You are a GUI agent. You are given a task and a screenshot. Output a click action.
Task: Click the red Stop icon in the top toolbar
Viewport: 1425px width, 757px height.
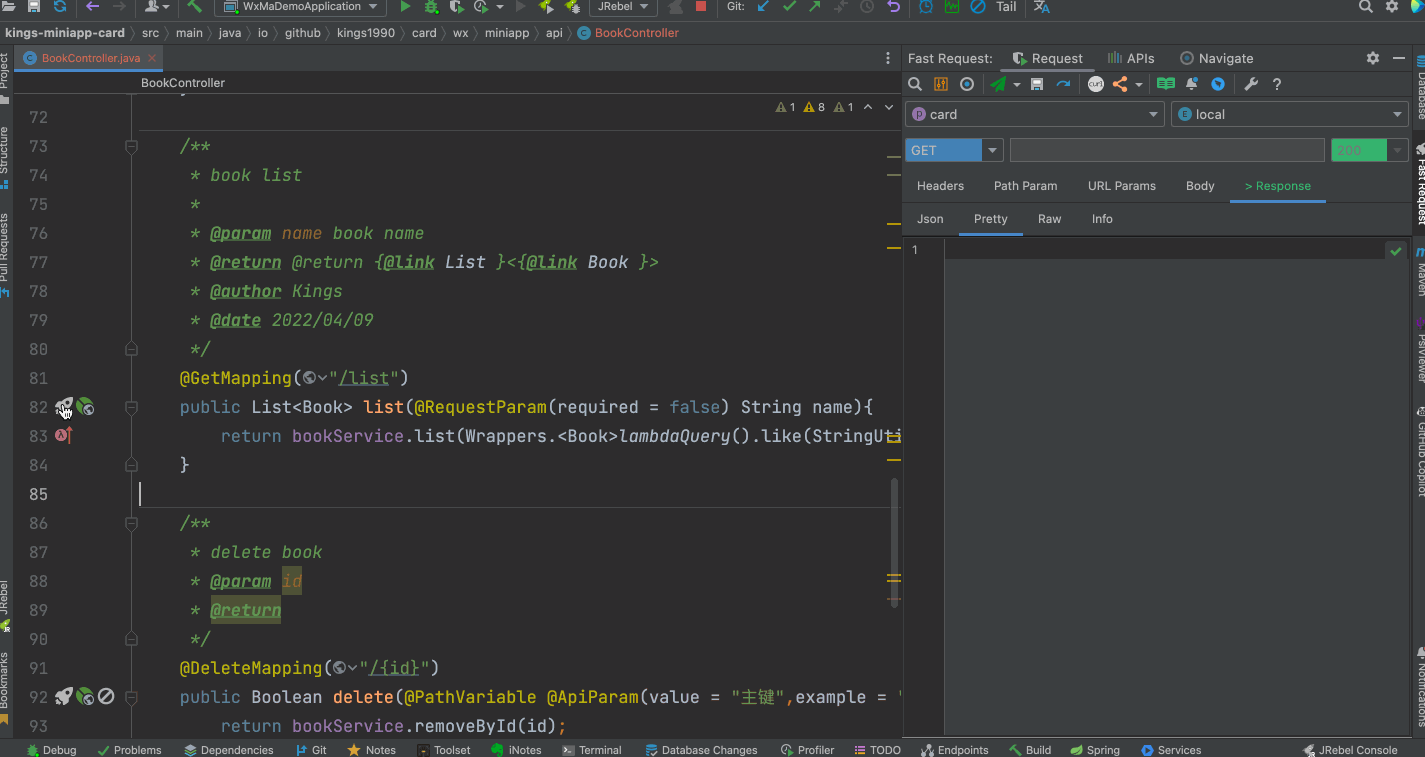(x=701, y=7)
